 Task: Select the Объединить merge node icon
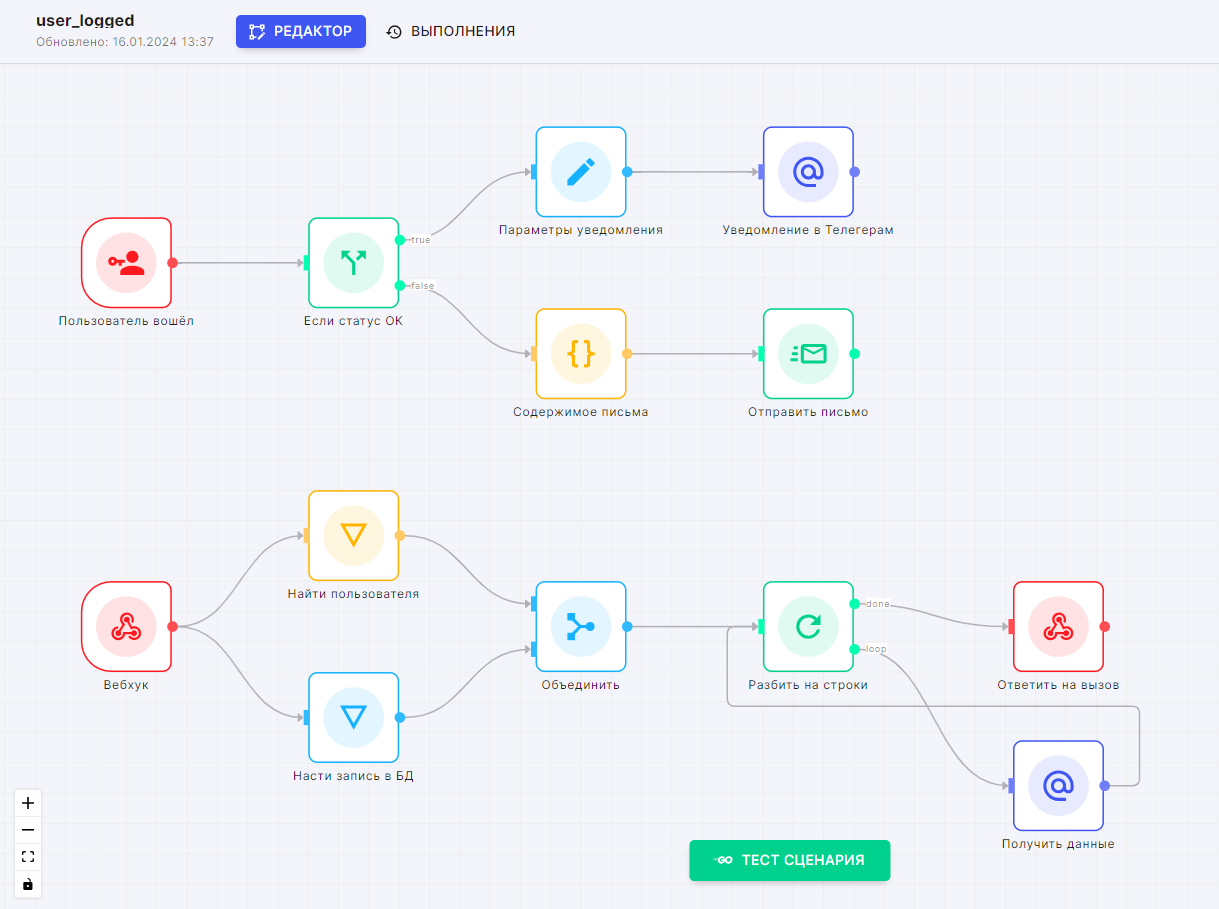pos(581,627)
